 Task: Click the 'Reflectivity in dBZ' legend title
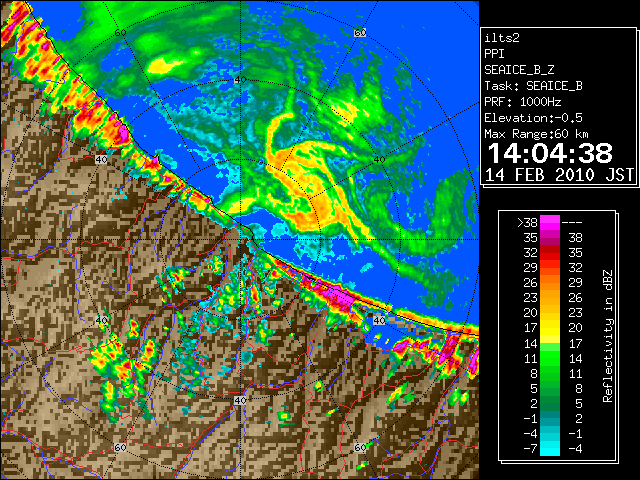pyautogui.click(x=608, y=336)
